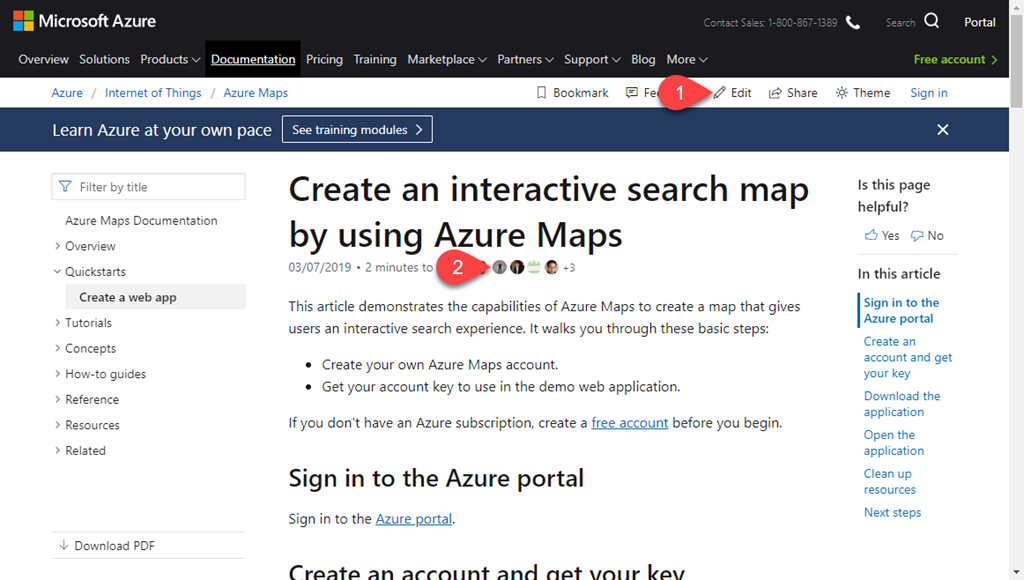The width and height of the screenshot is (1024, 580).
Task: Open the More dropdown menu
Action: [x=686, y=59]
